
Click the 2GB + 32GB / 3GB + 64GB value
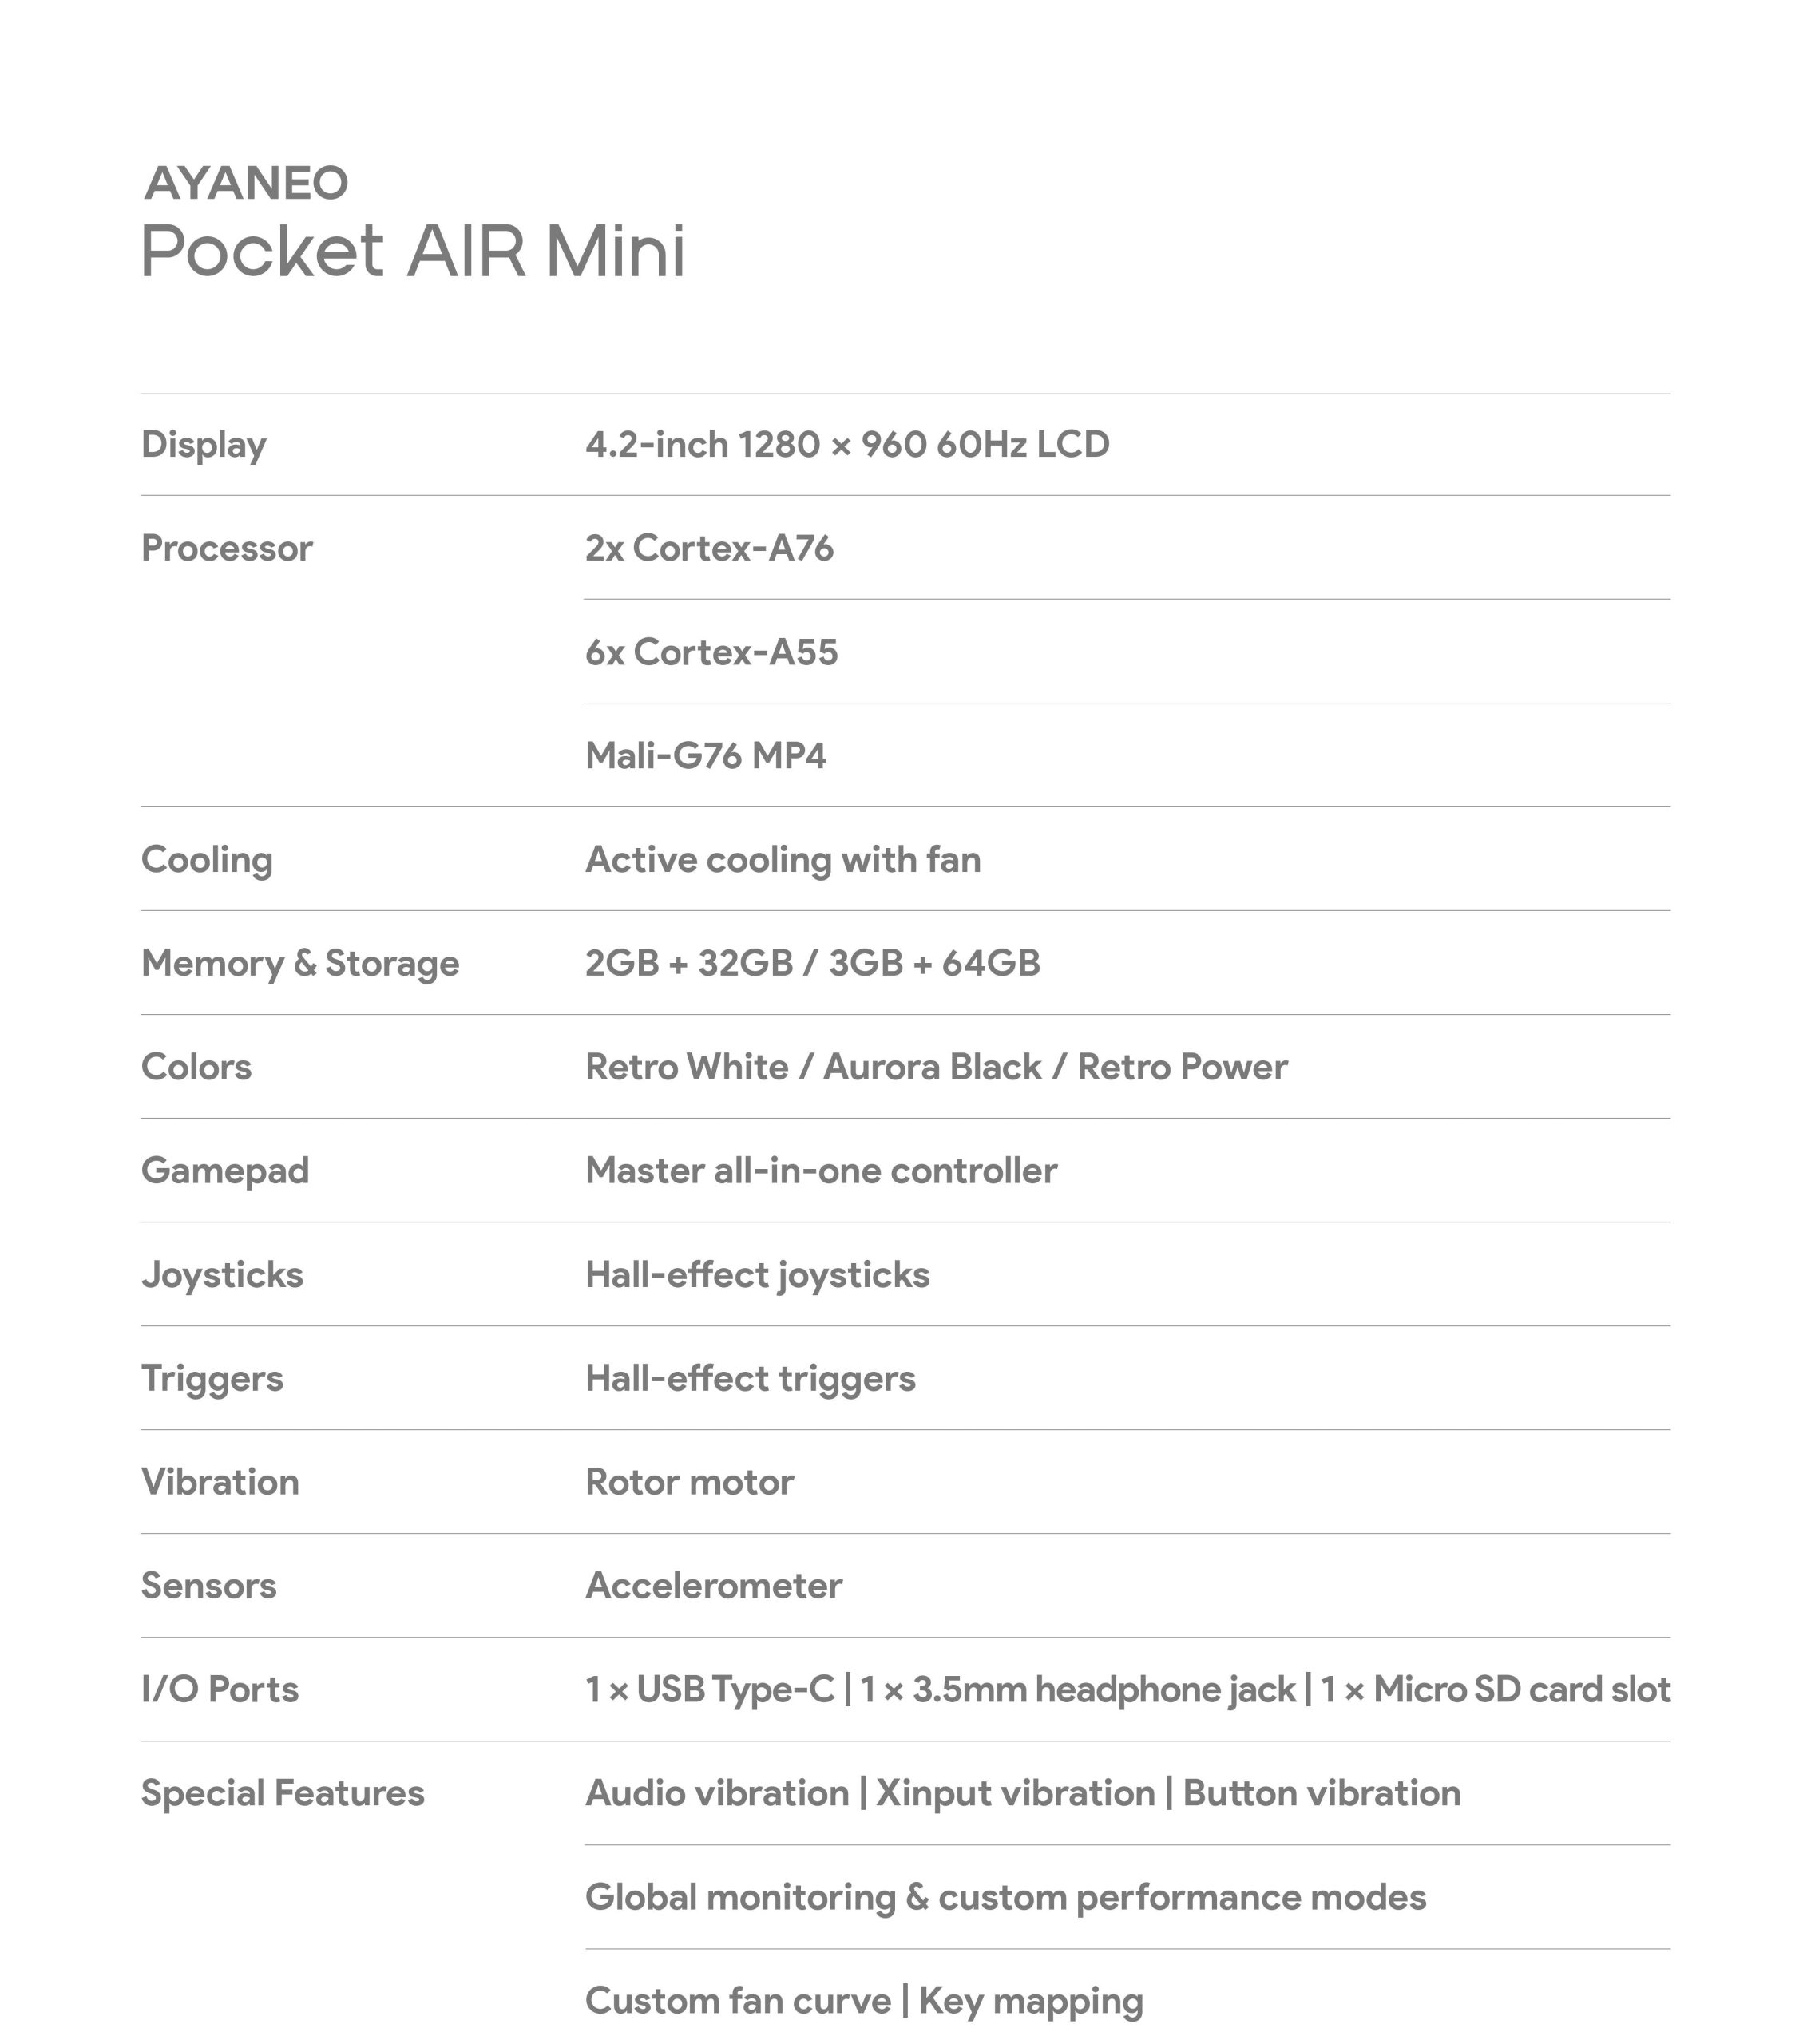tap(812, 963)
